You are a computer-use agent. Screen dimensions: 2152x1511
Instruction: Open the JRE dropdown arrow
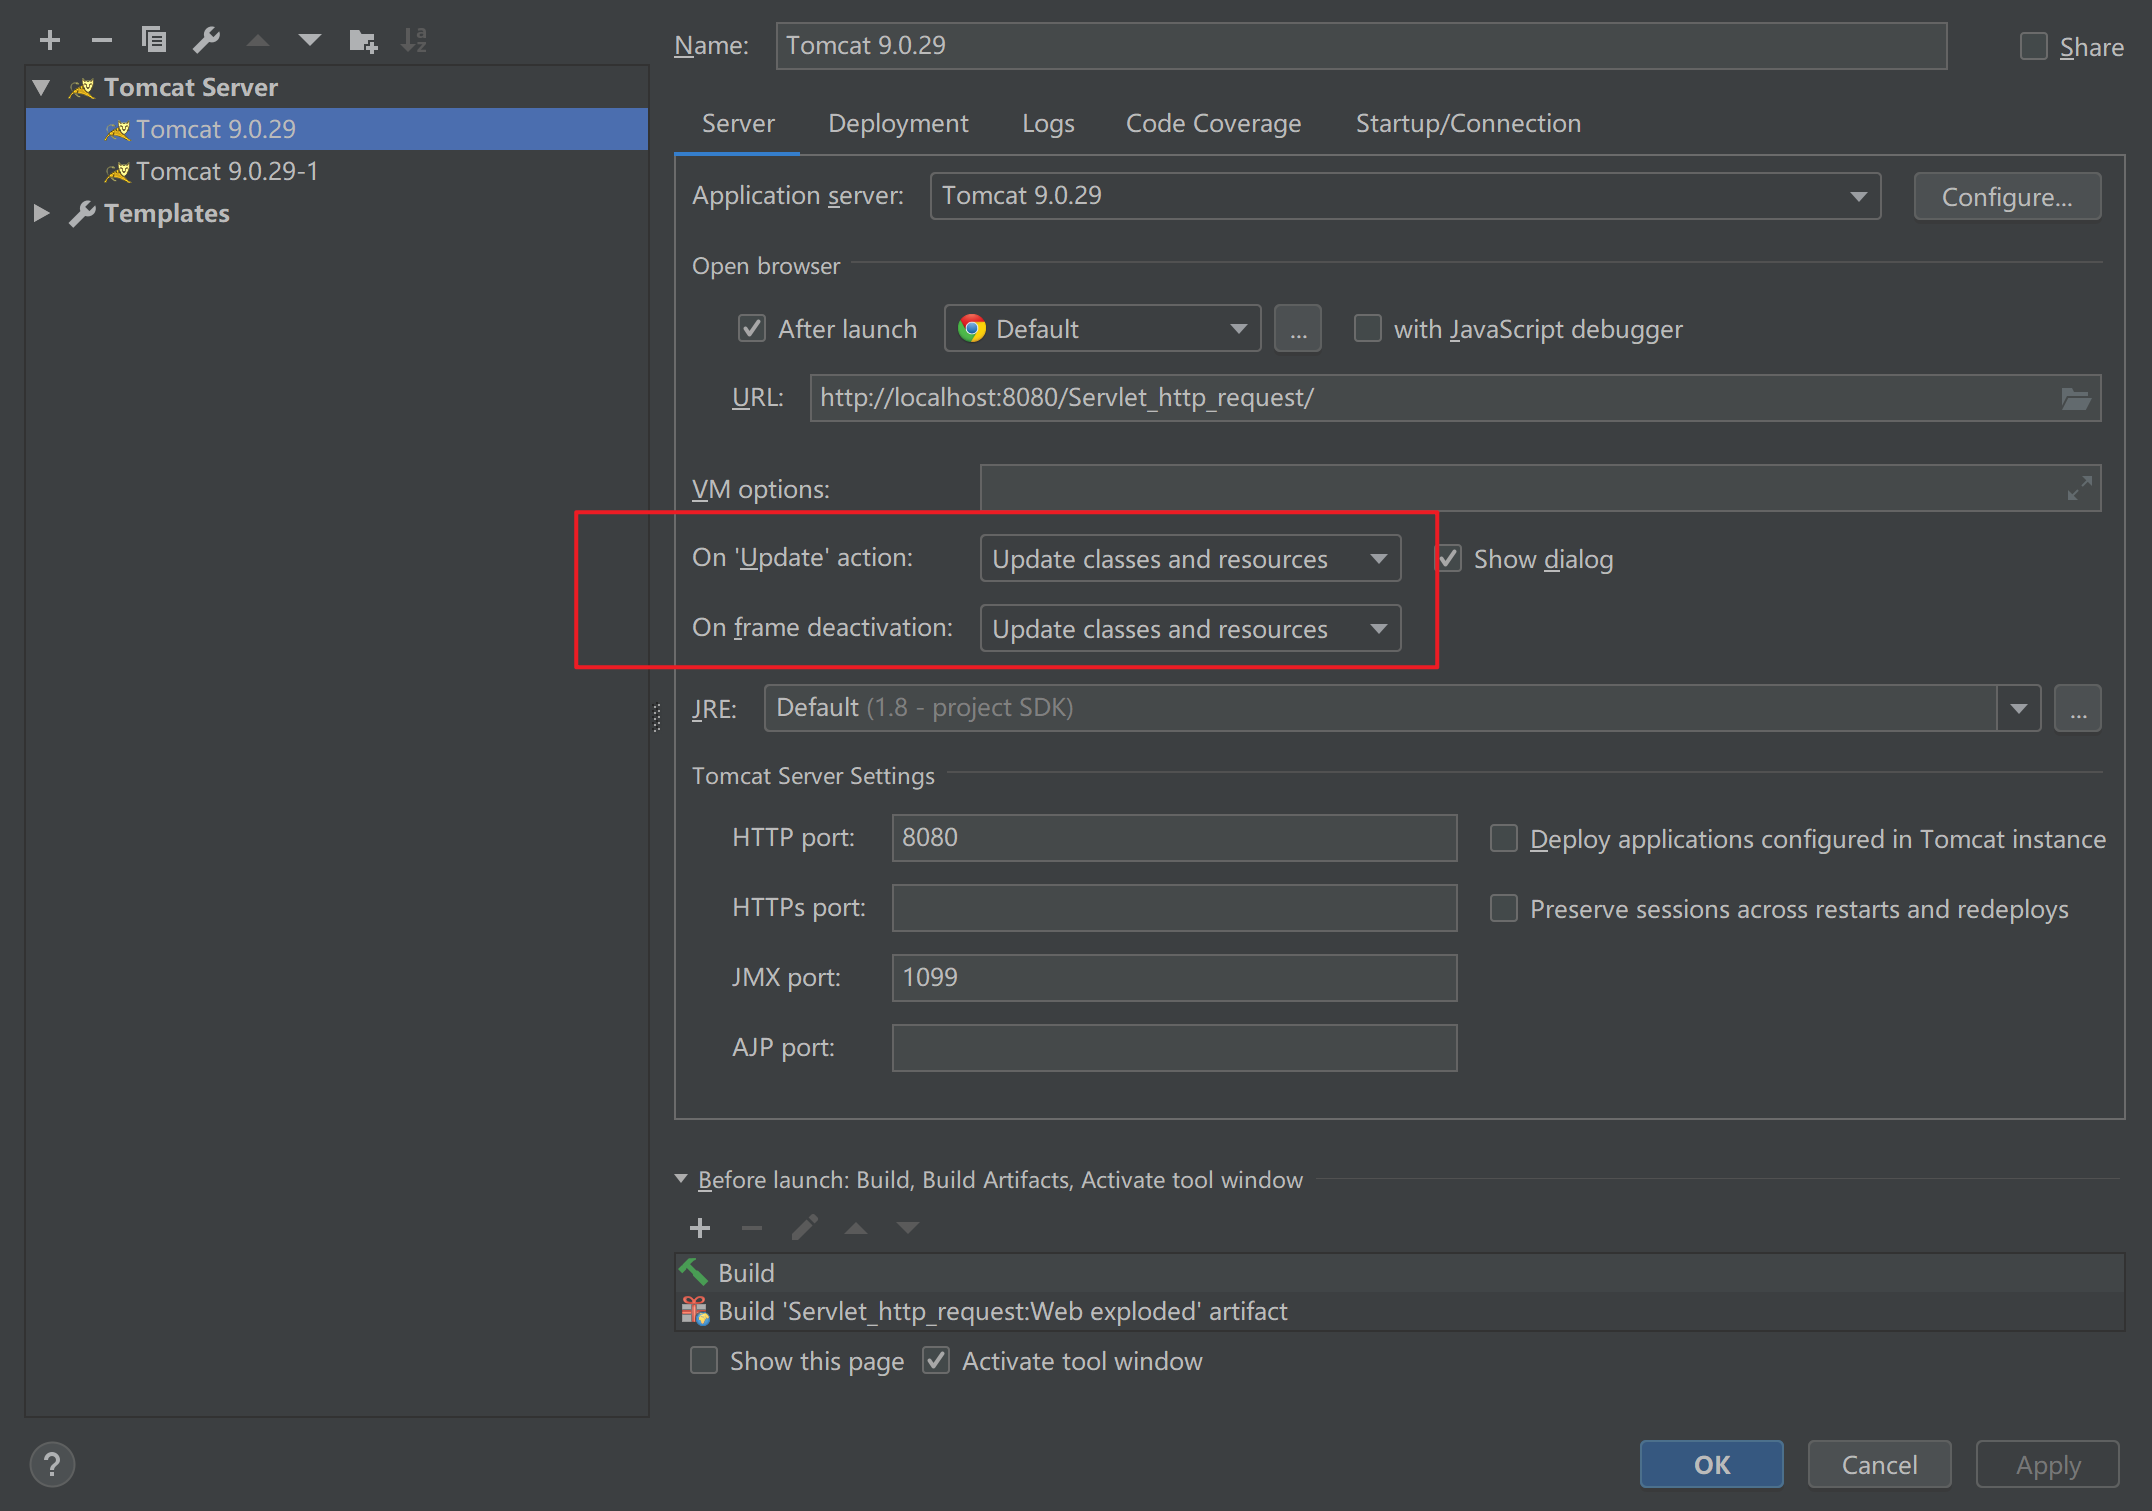tap(2018, 709)
